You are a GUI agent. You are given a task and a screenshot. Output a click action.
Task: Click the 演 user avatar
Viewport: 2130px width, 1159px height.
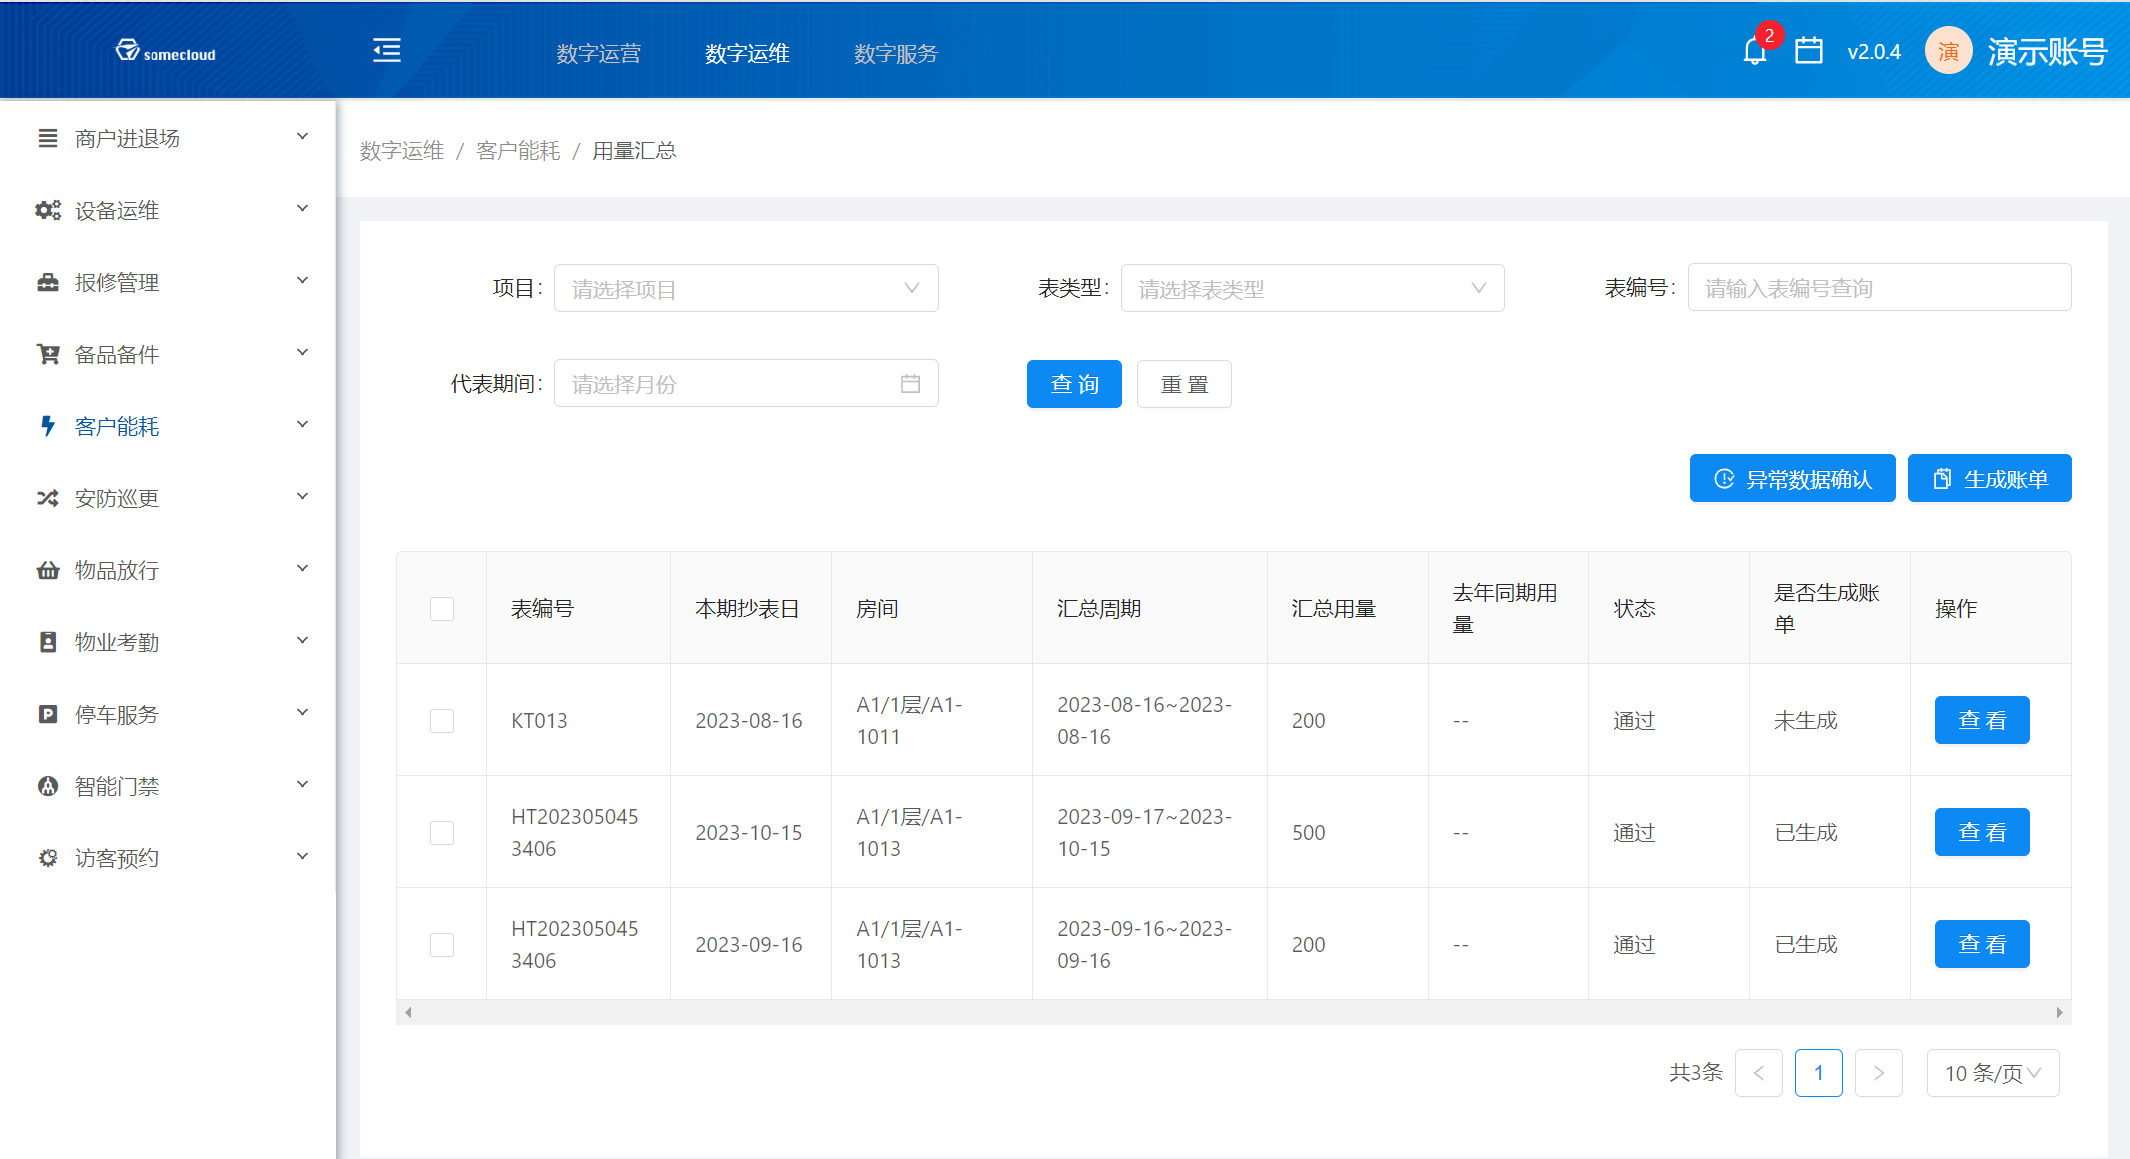click(x=1948, y=51)
